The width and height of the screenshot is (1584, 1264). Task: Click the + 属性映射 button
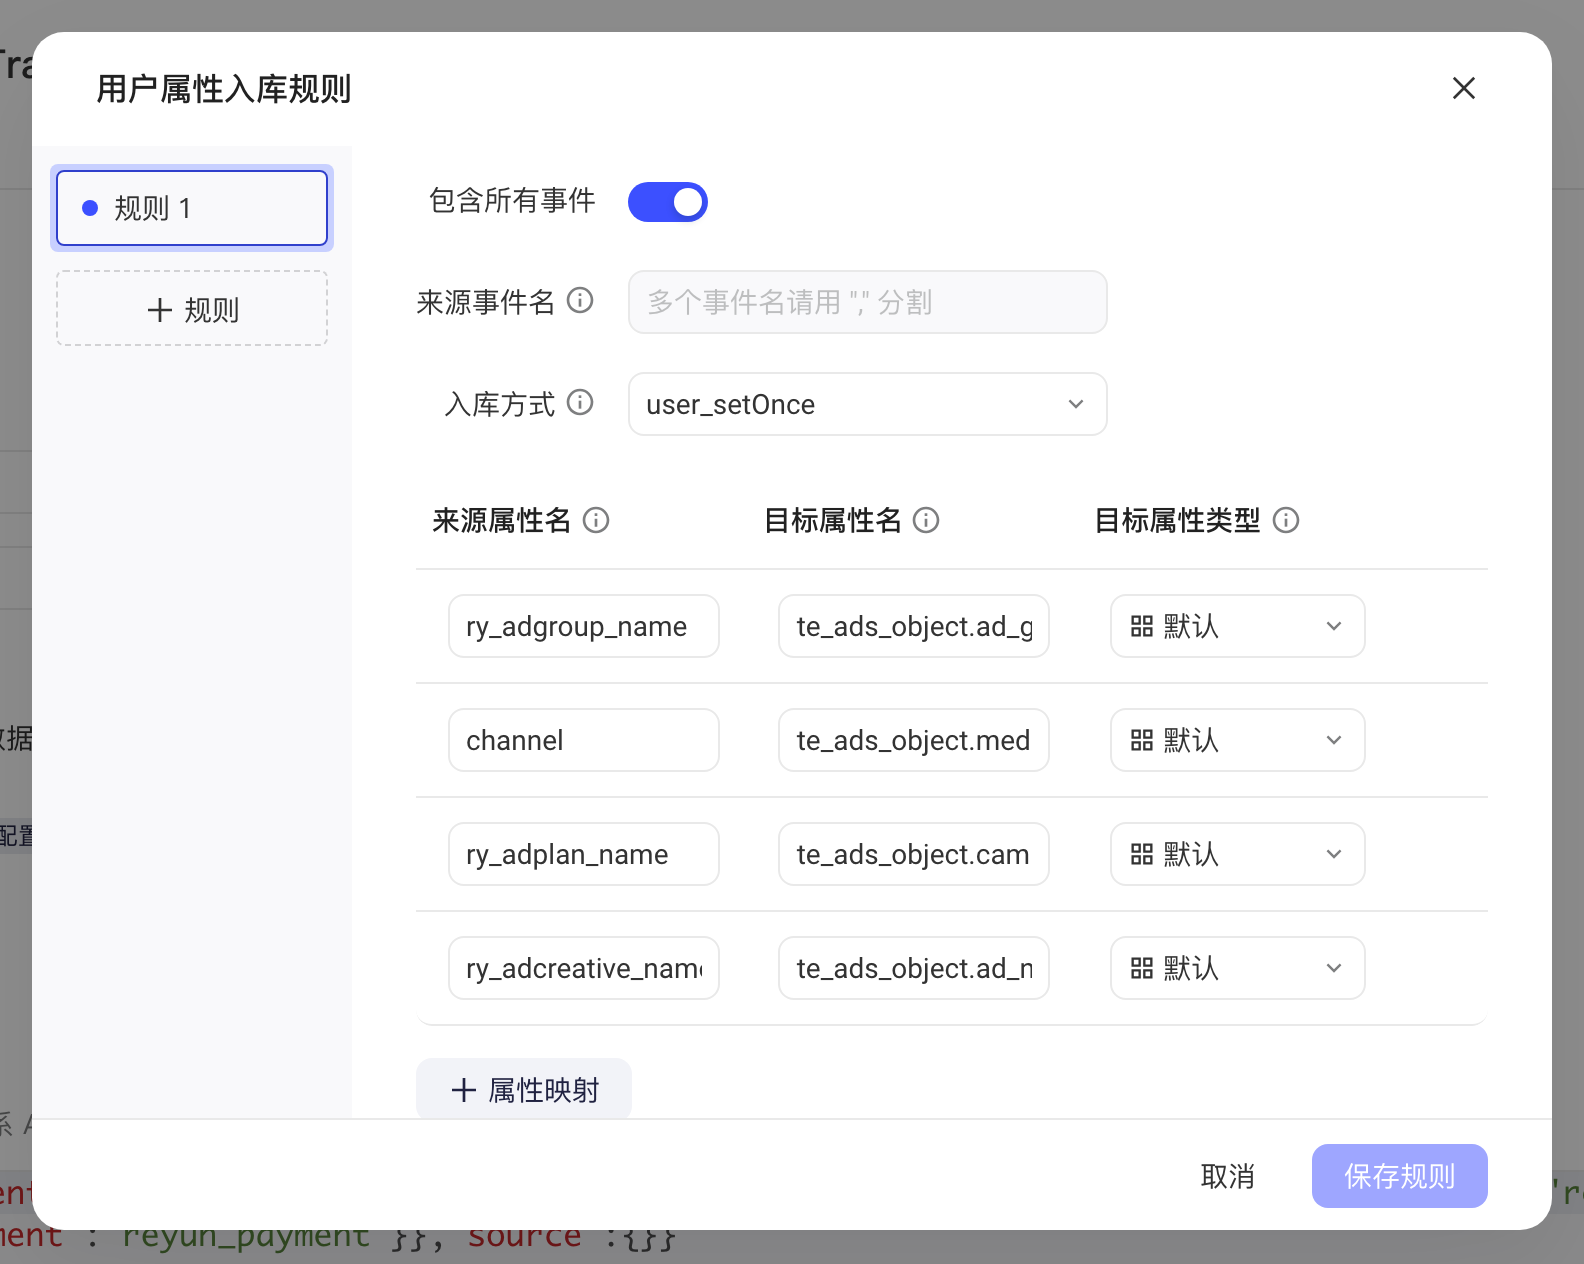[524, 1089]
